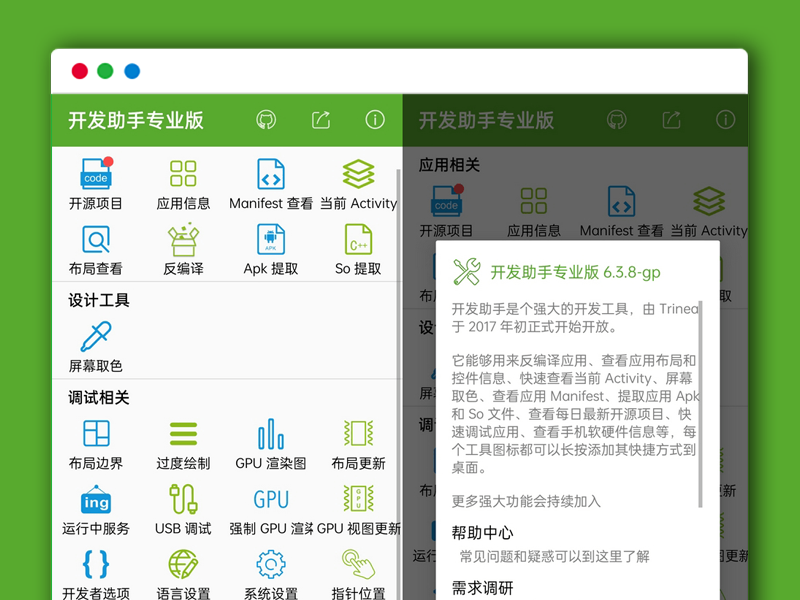Open 语言设置
The height and width of the screenshot is (600, 800).
coord(183,574)
